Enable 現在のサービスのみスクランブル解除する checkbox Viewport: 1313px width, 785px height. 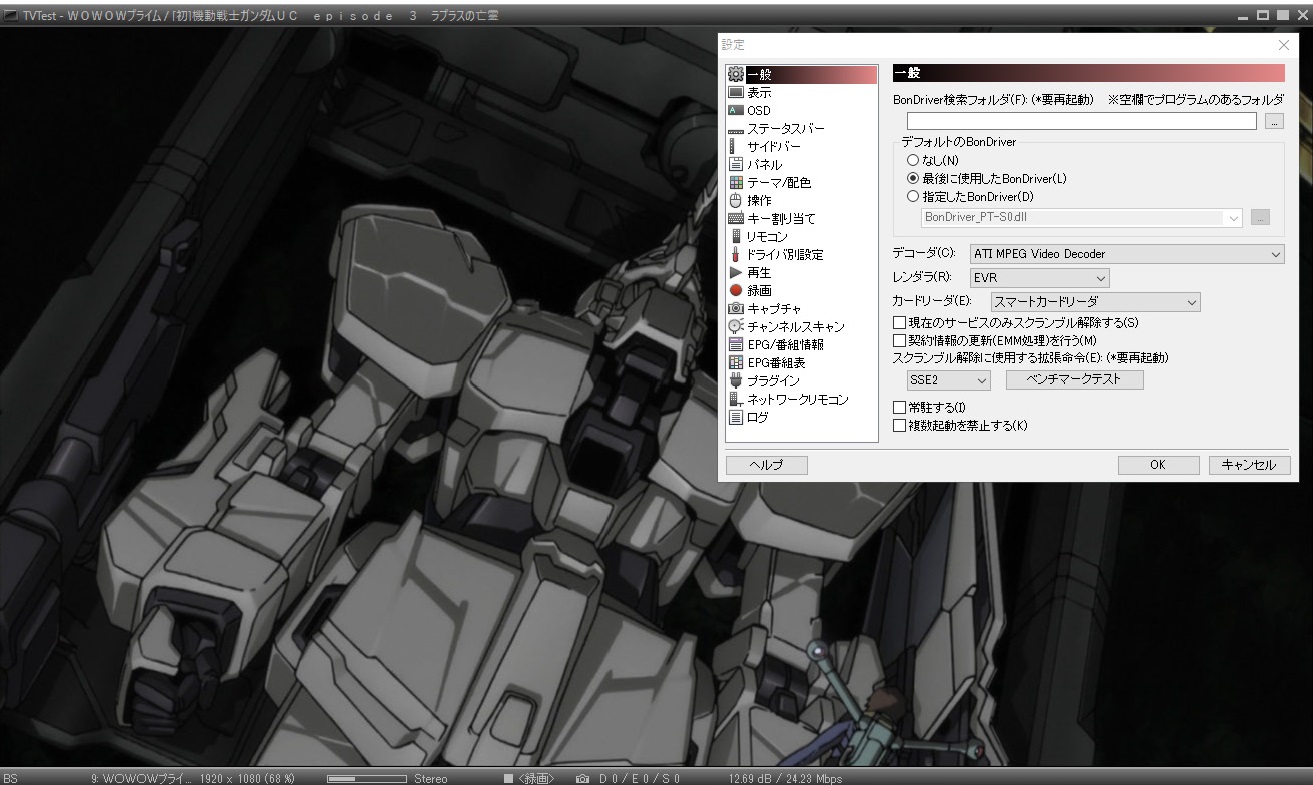899,323
